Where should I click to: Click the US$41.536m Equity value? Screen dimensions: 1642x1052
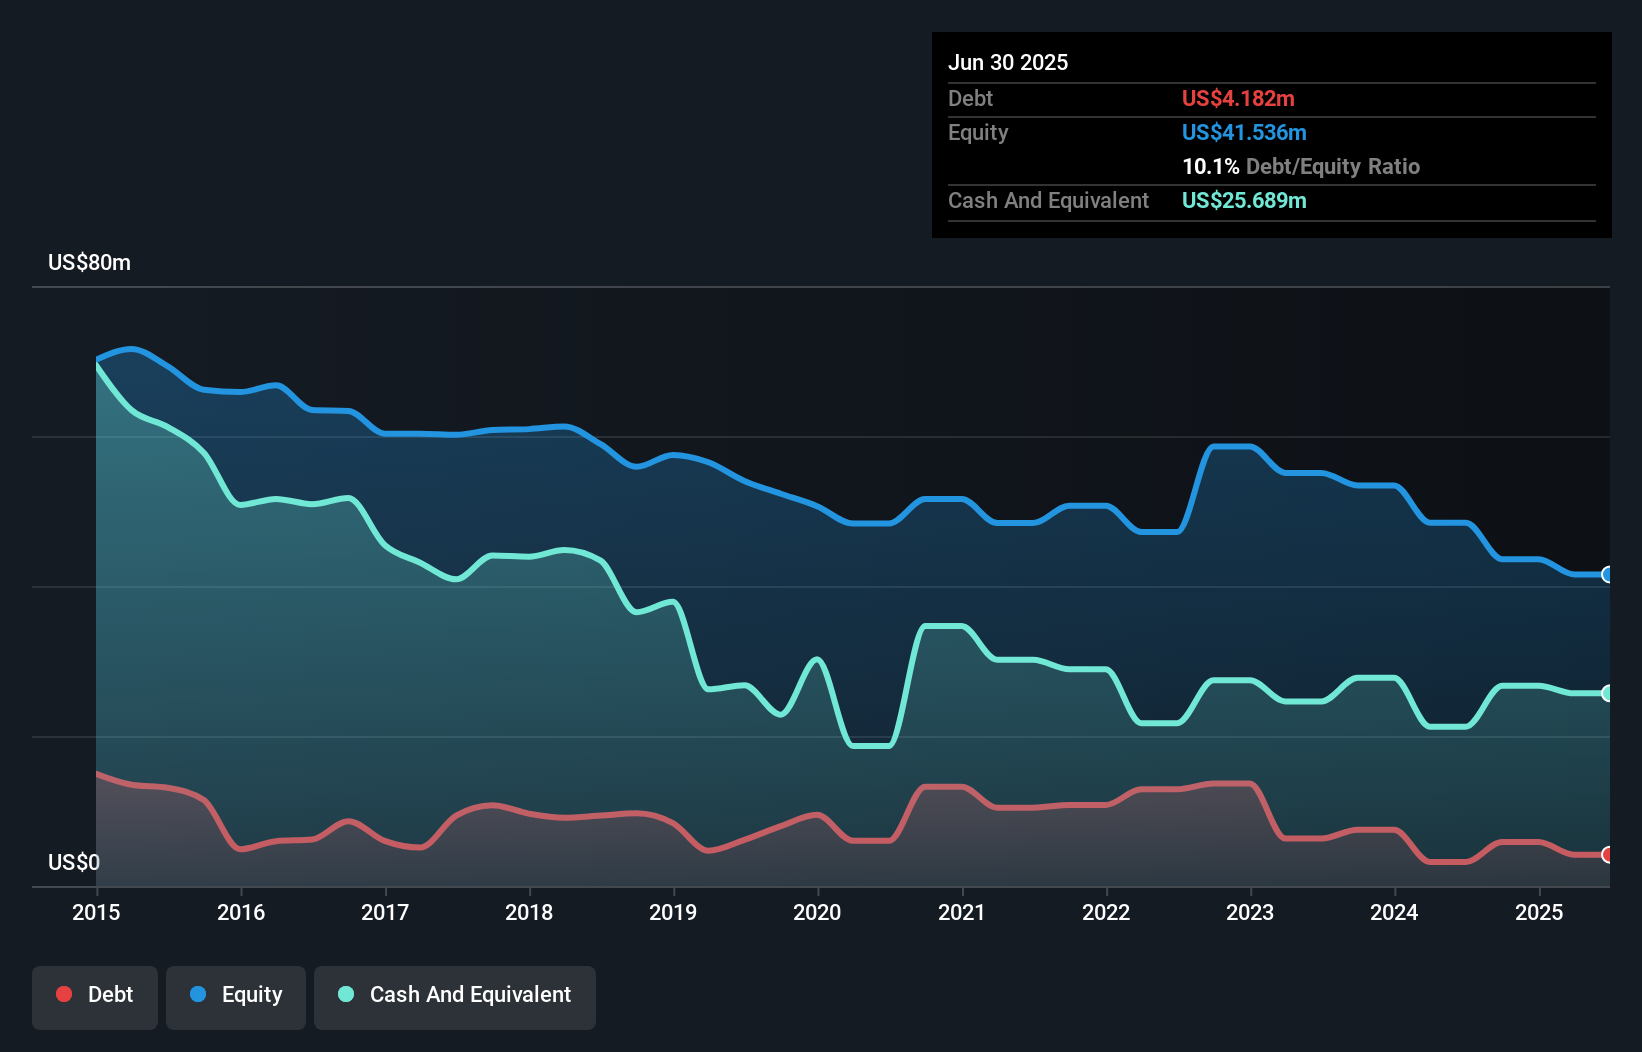point(1244,132)
